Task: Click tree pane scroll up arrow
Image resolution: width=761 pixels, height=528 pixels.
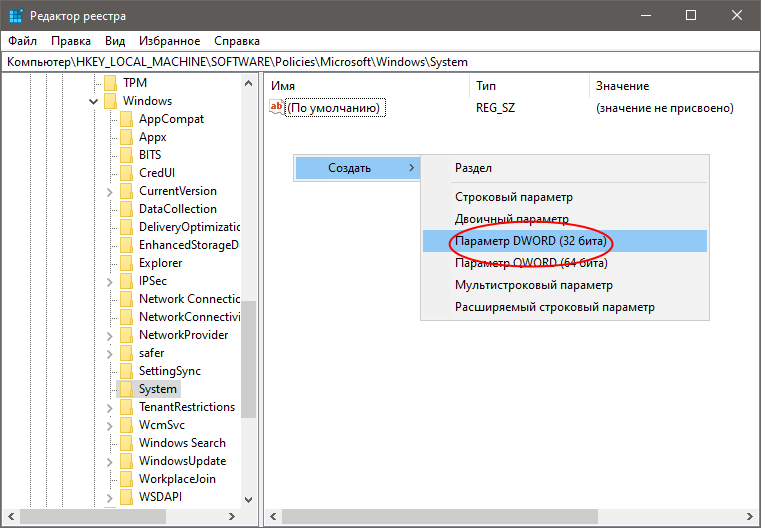Action: [248, 83]
